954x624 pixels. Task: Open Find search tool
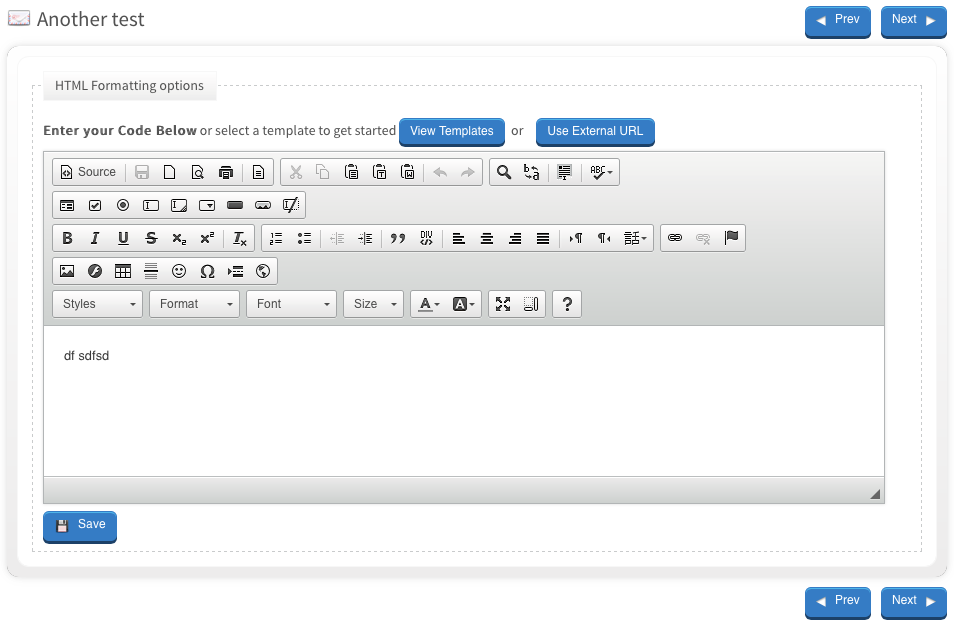point(504,172)
